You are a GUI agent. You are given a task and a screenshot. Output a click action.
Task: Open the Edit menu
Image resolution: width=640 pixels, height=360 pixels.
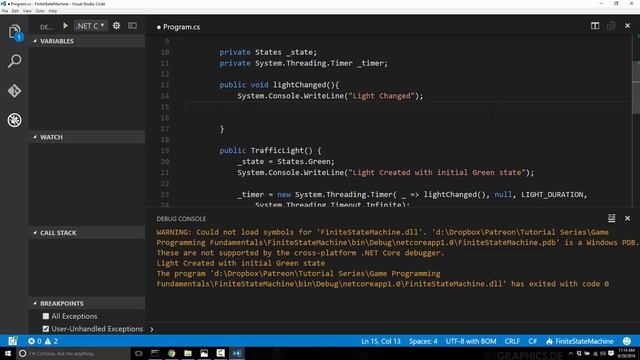coord(16,11)
